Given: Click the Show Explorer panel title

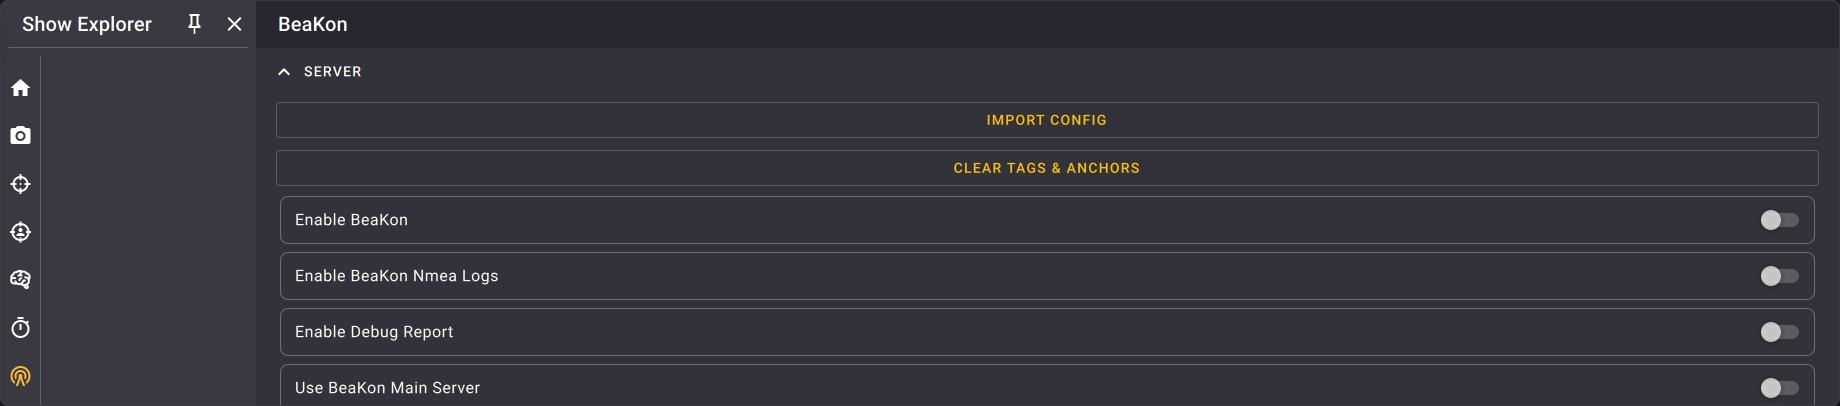Looking at the screenshot, I should [x=87, y=24].
